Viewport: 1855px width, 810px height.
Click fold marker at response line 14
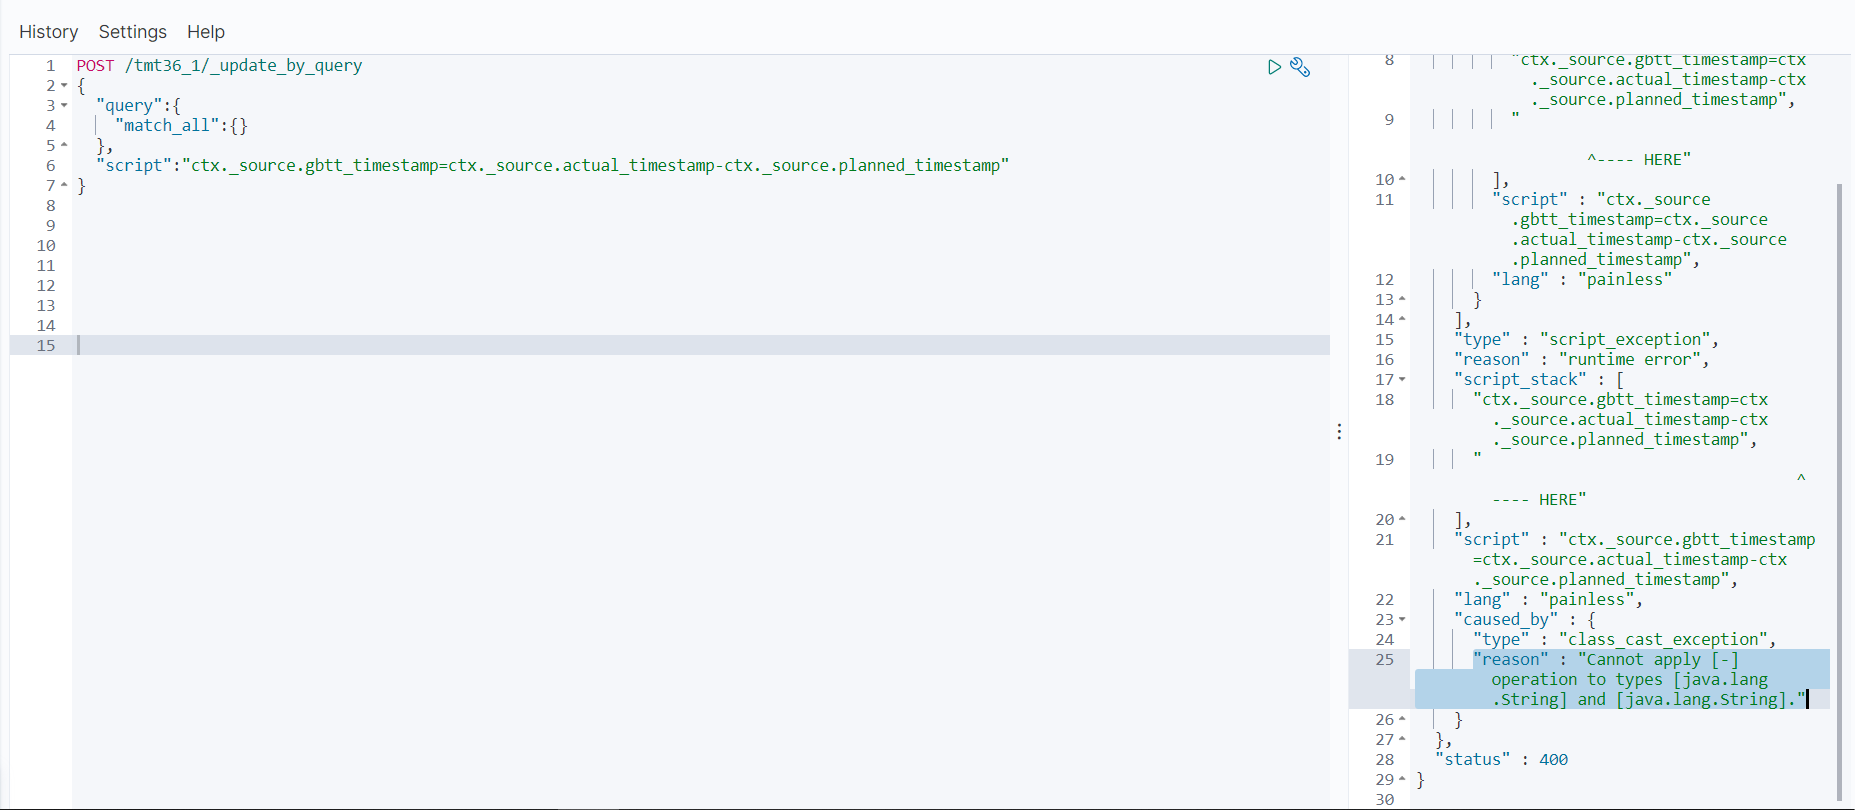point(1402,320)
